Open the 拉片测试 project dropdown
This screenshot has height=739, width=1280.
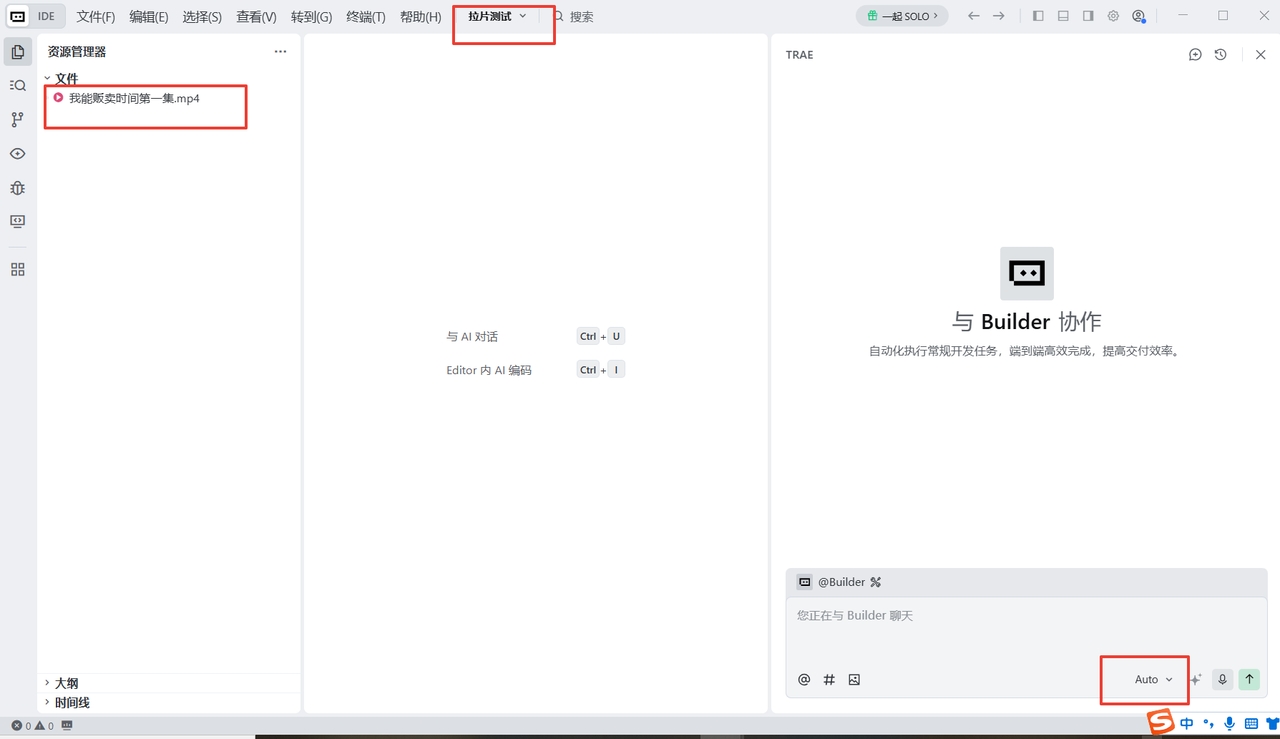[497, 16]
